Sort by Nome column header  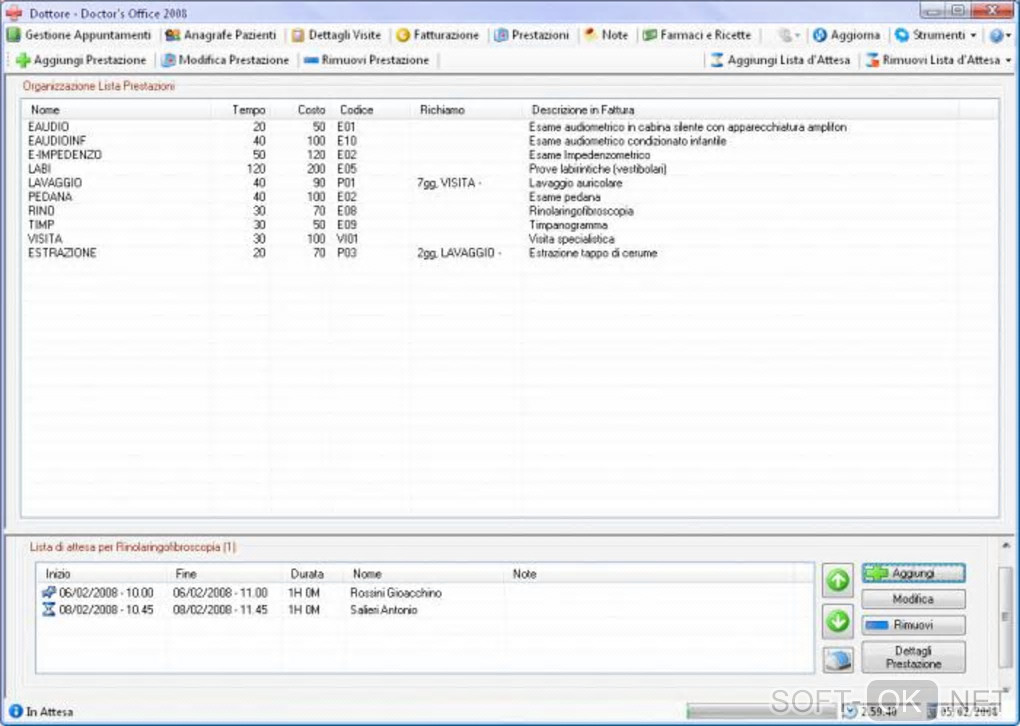pyautogui.click(x=117, y=110)
